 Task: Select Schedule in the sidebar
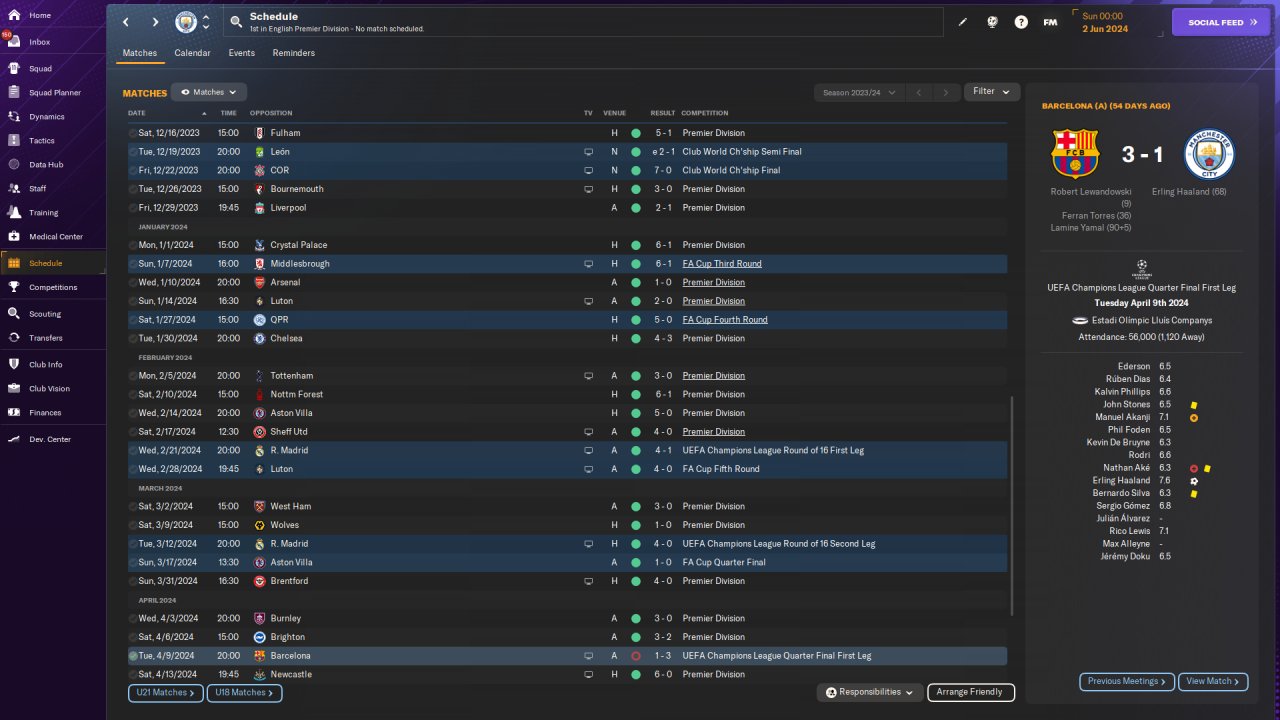pos(53,263)
